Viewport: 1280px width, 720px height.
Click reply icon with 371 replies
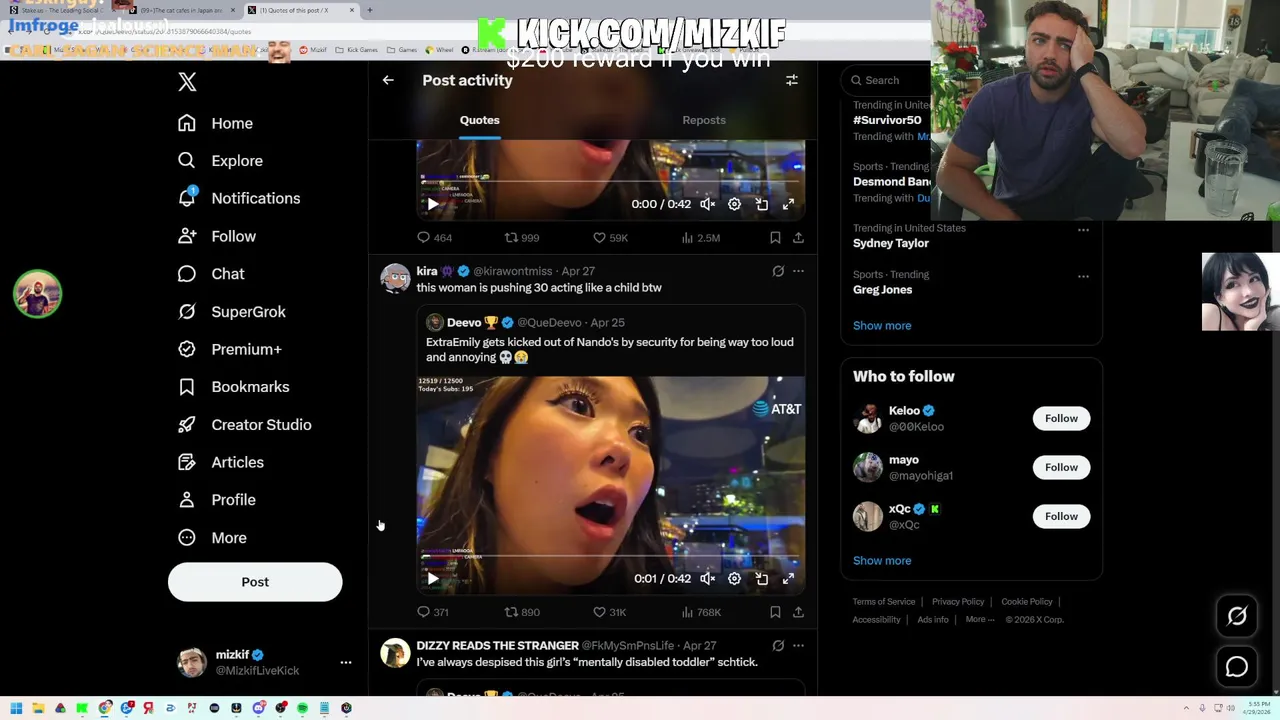[424, 612]
